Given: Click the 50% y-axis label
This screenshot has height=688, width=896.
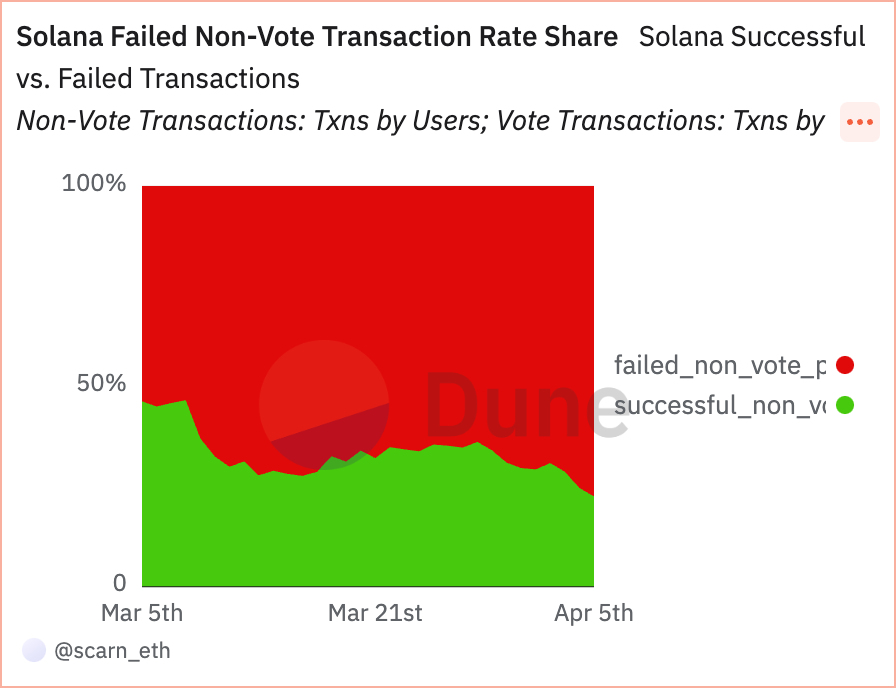Looking at the screenshot, I should 101,383.
